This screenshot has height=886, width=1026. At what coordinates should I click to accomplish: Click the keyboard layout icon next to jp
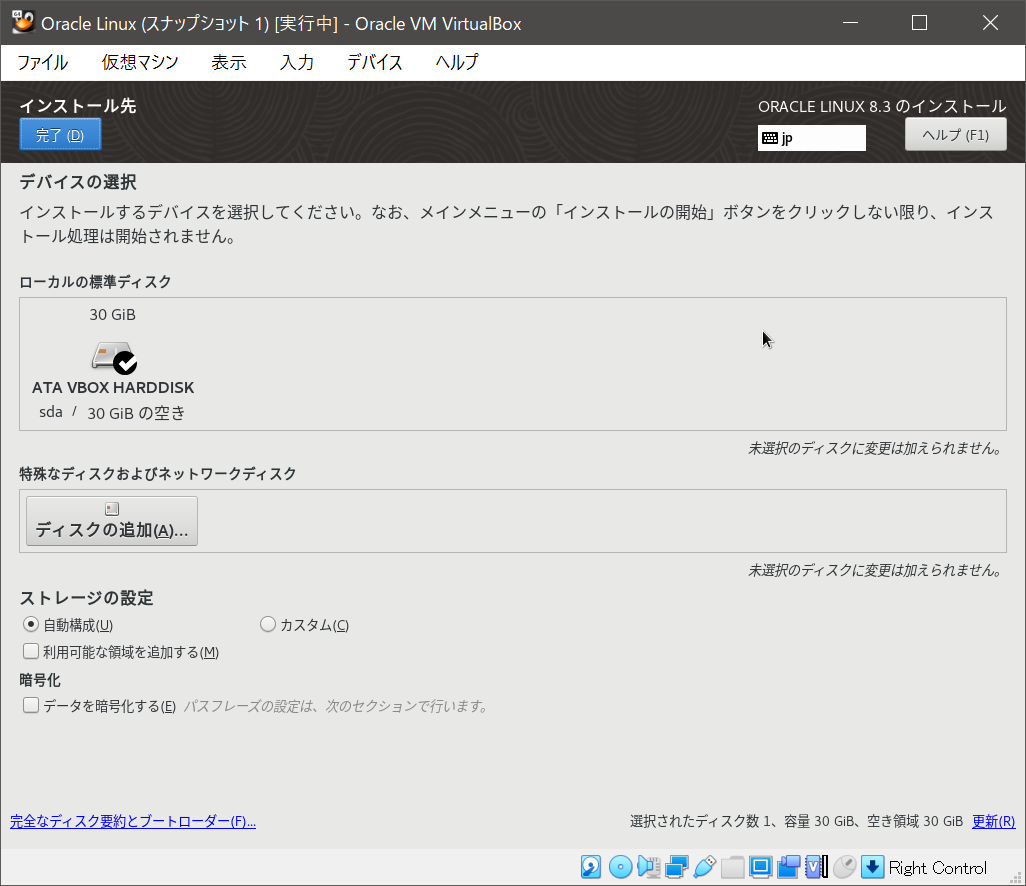[x=770, y=138]
